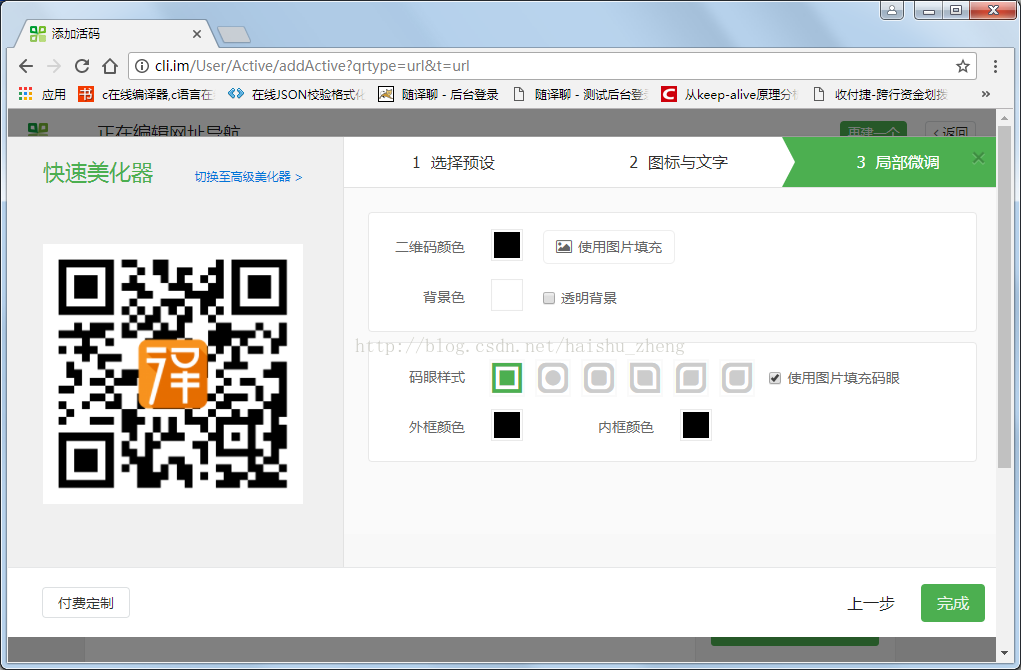
Task: Go back with the browser back arrow
Action: click(26, 66)
